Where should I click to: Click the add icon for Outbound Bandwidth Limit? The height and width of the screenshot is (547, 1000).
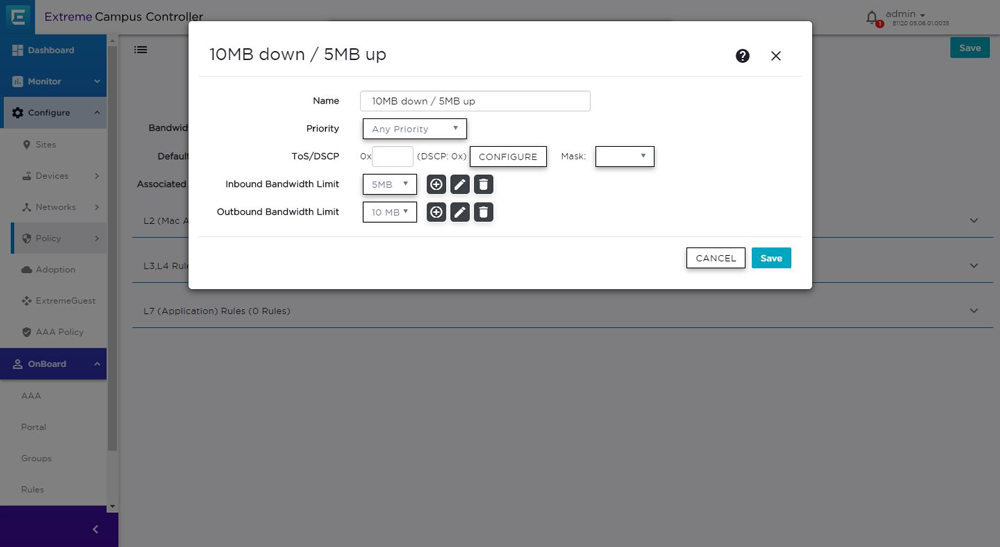436,212
